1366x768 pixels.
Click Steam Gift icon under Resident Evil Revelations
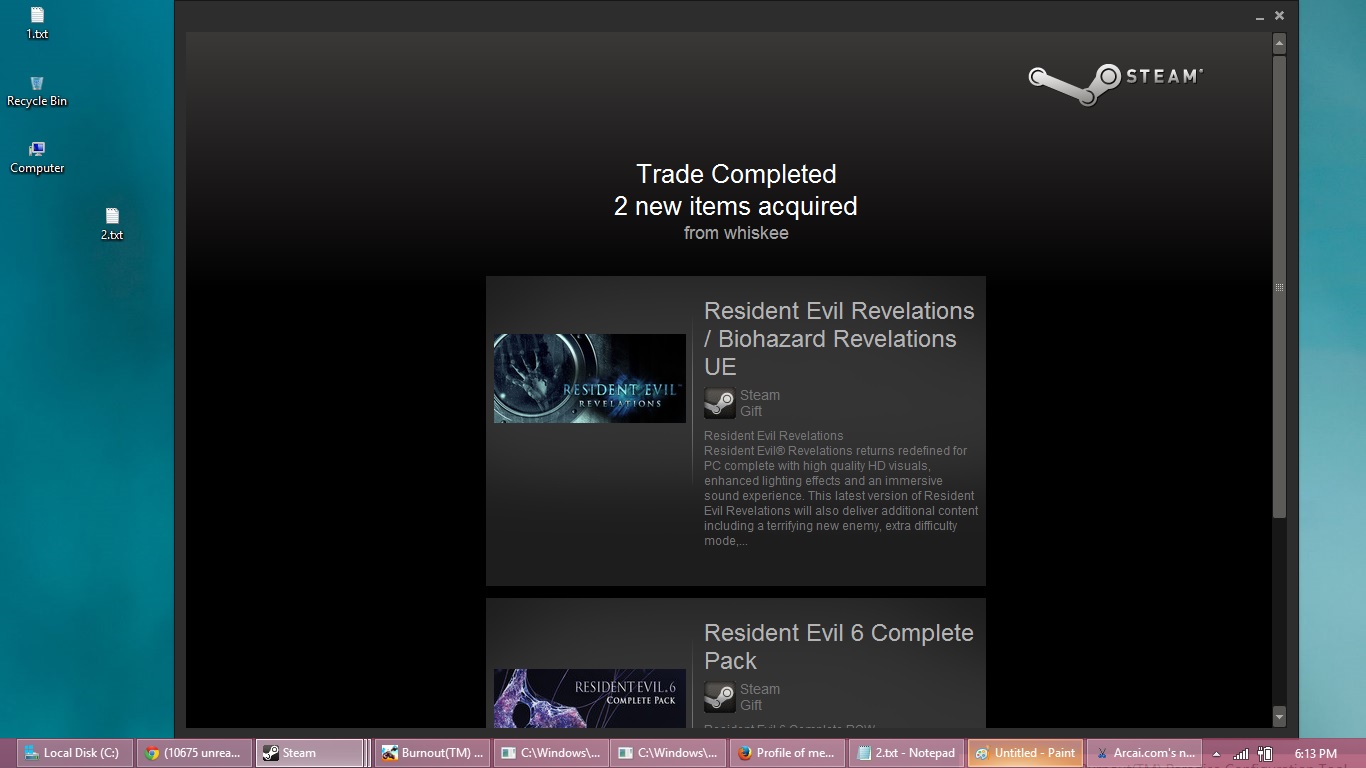tap(719, 403)
